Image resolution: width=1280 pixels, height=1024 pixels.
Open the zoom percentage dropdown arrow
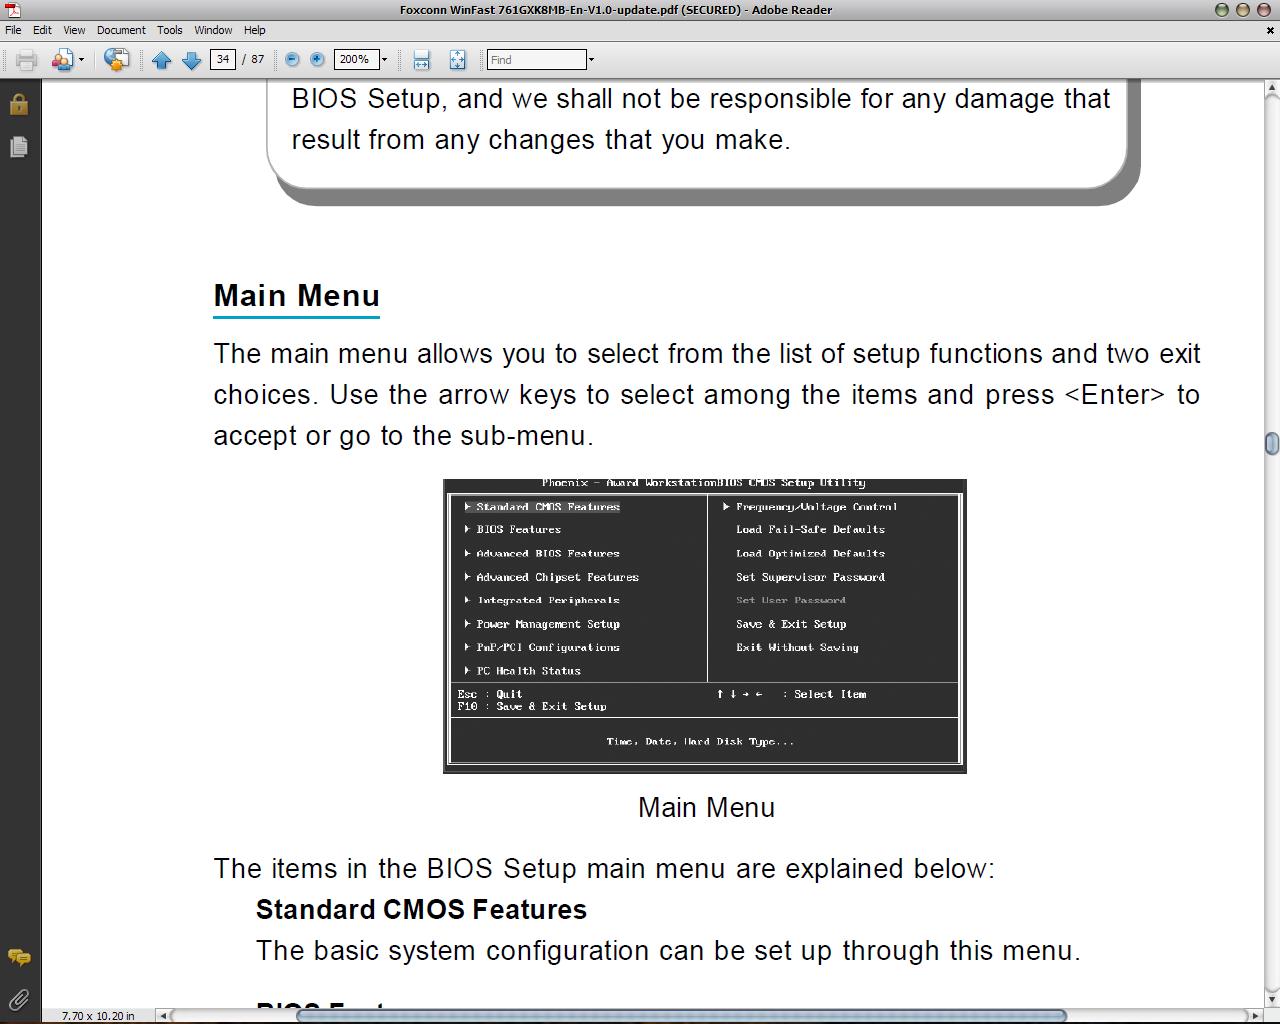click(x=384, y=60)
